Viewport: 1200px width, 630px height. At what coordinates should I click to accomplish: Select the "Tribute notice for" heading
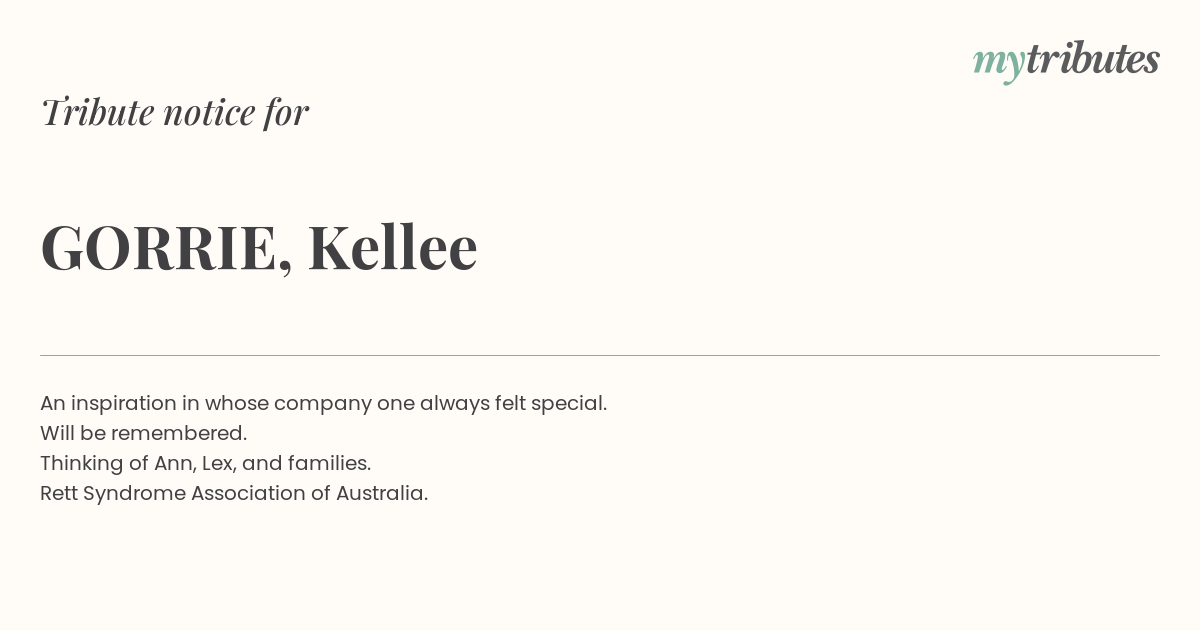tap(175, 112)
